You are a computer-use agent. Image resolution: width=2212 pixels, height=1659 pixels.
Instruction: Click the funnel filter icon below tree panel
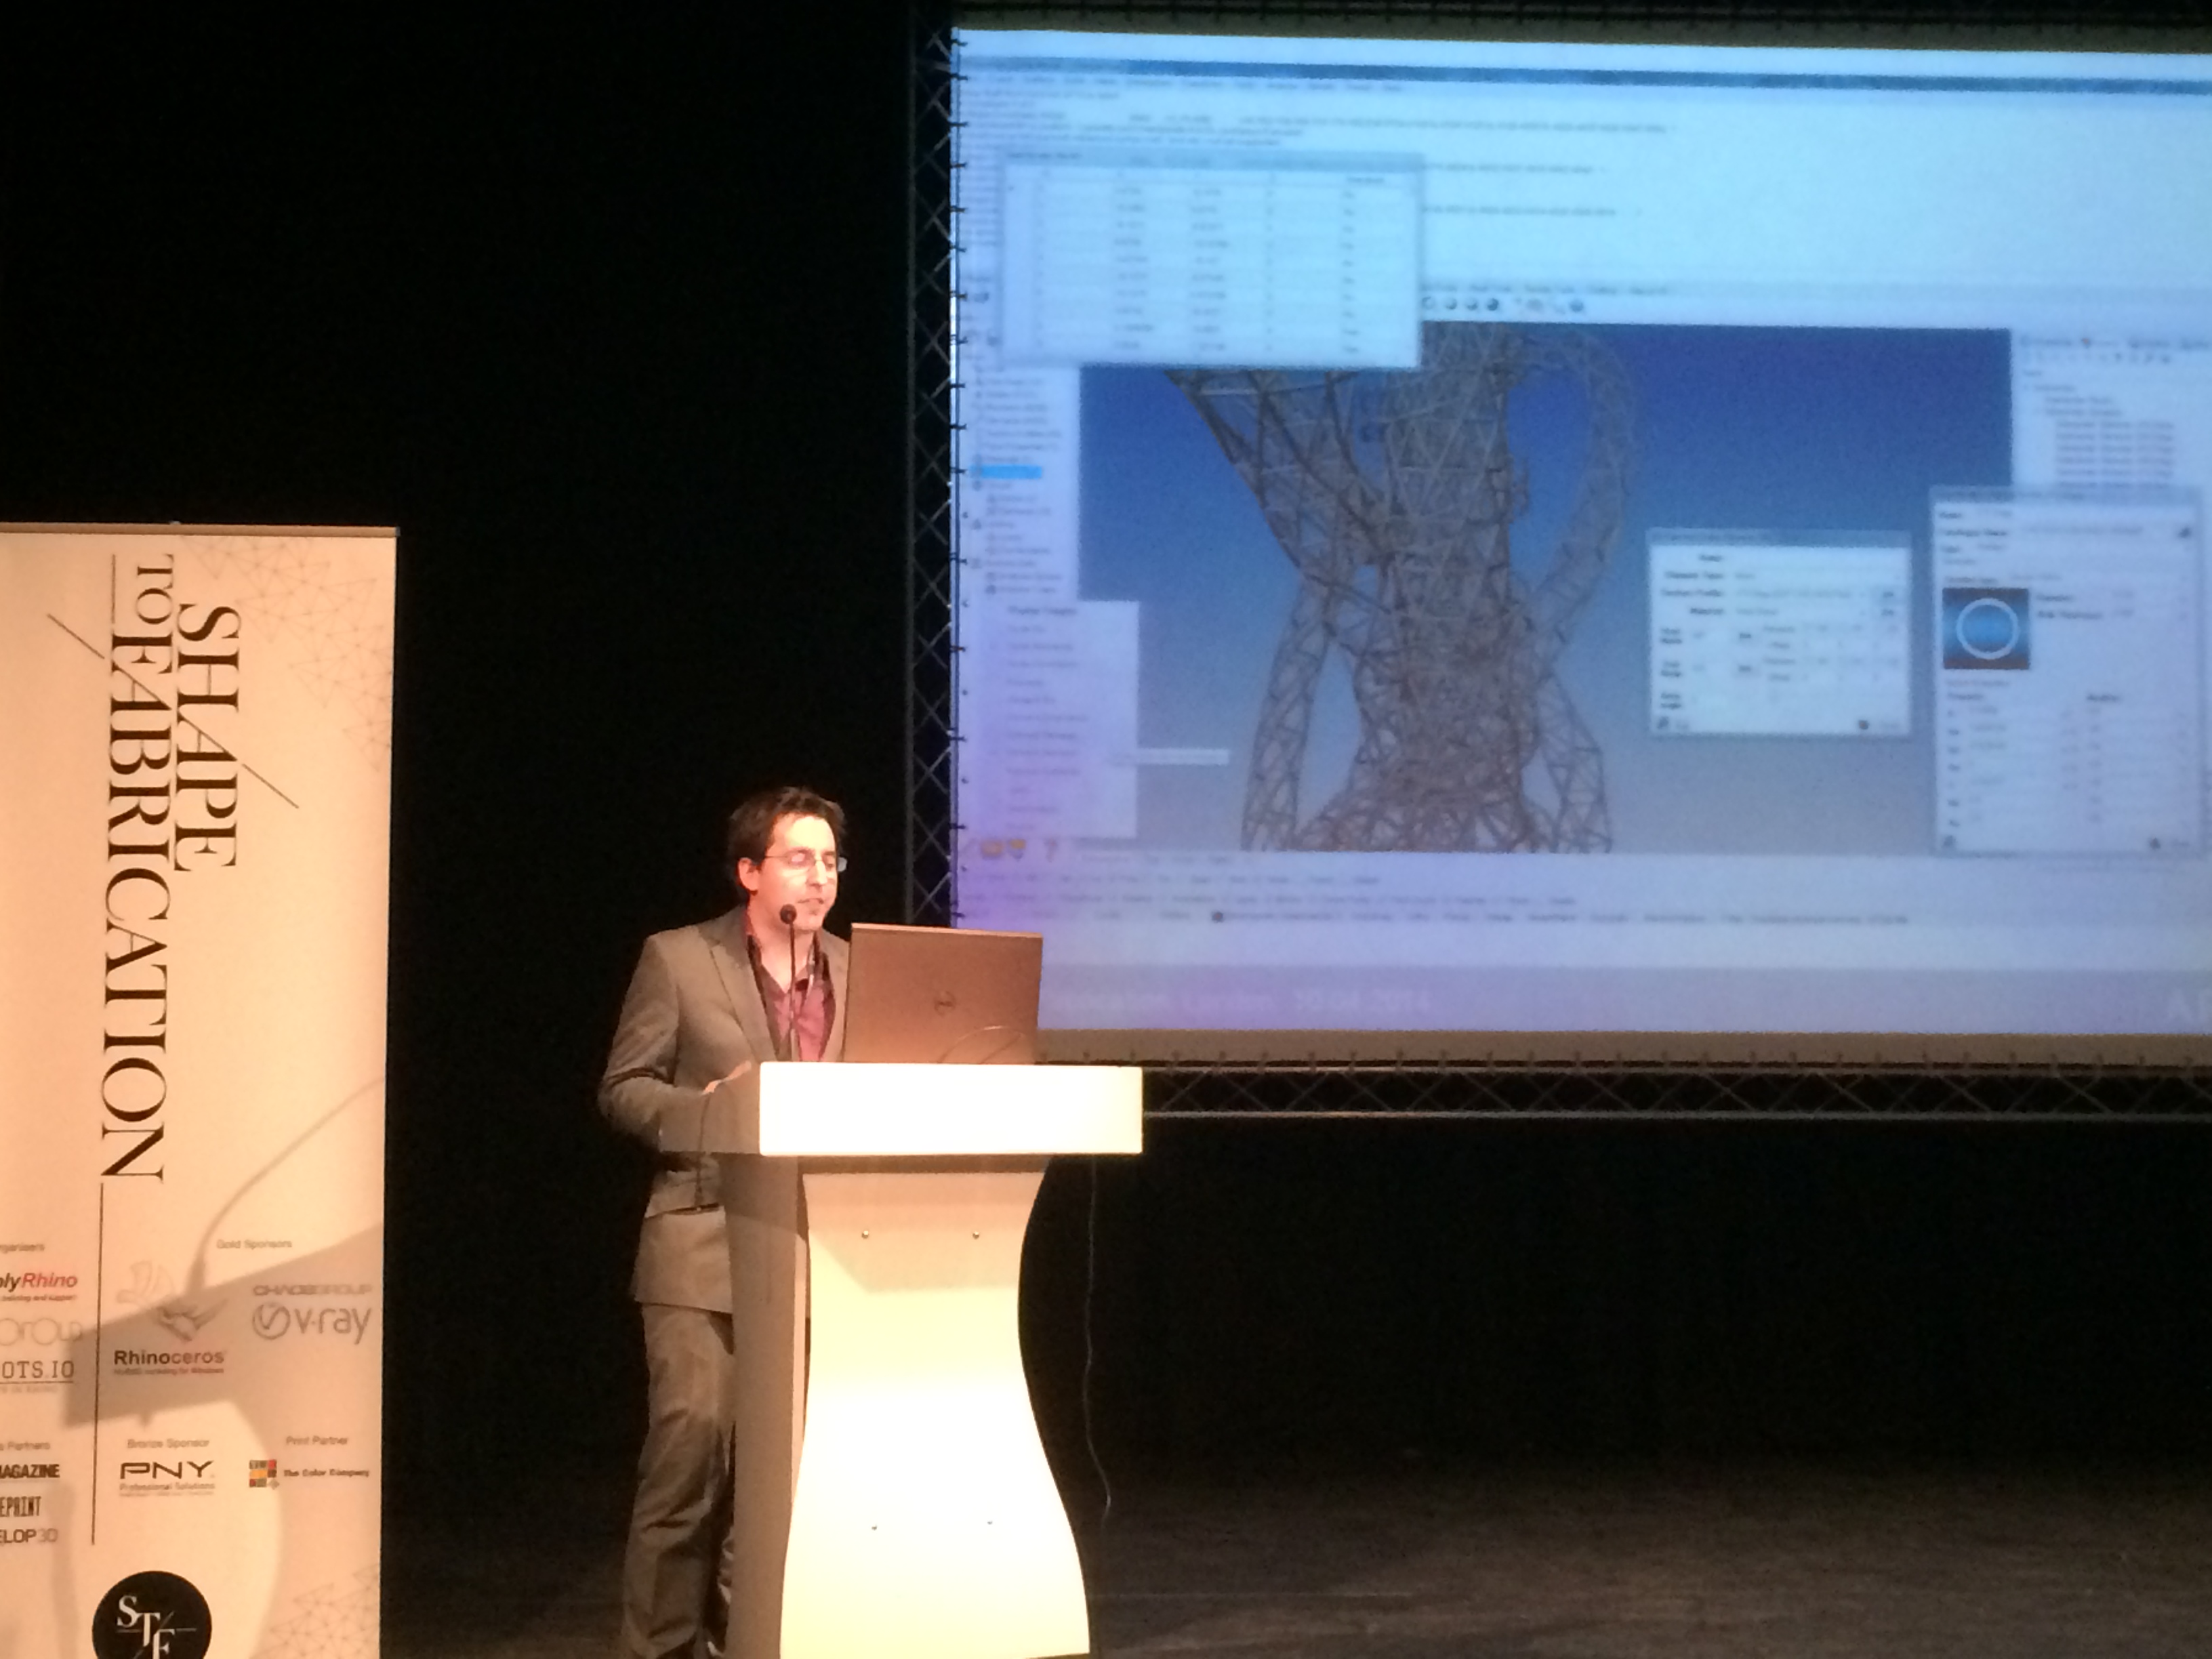tap(1050, 849)
